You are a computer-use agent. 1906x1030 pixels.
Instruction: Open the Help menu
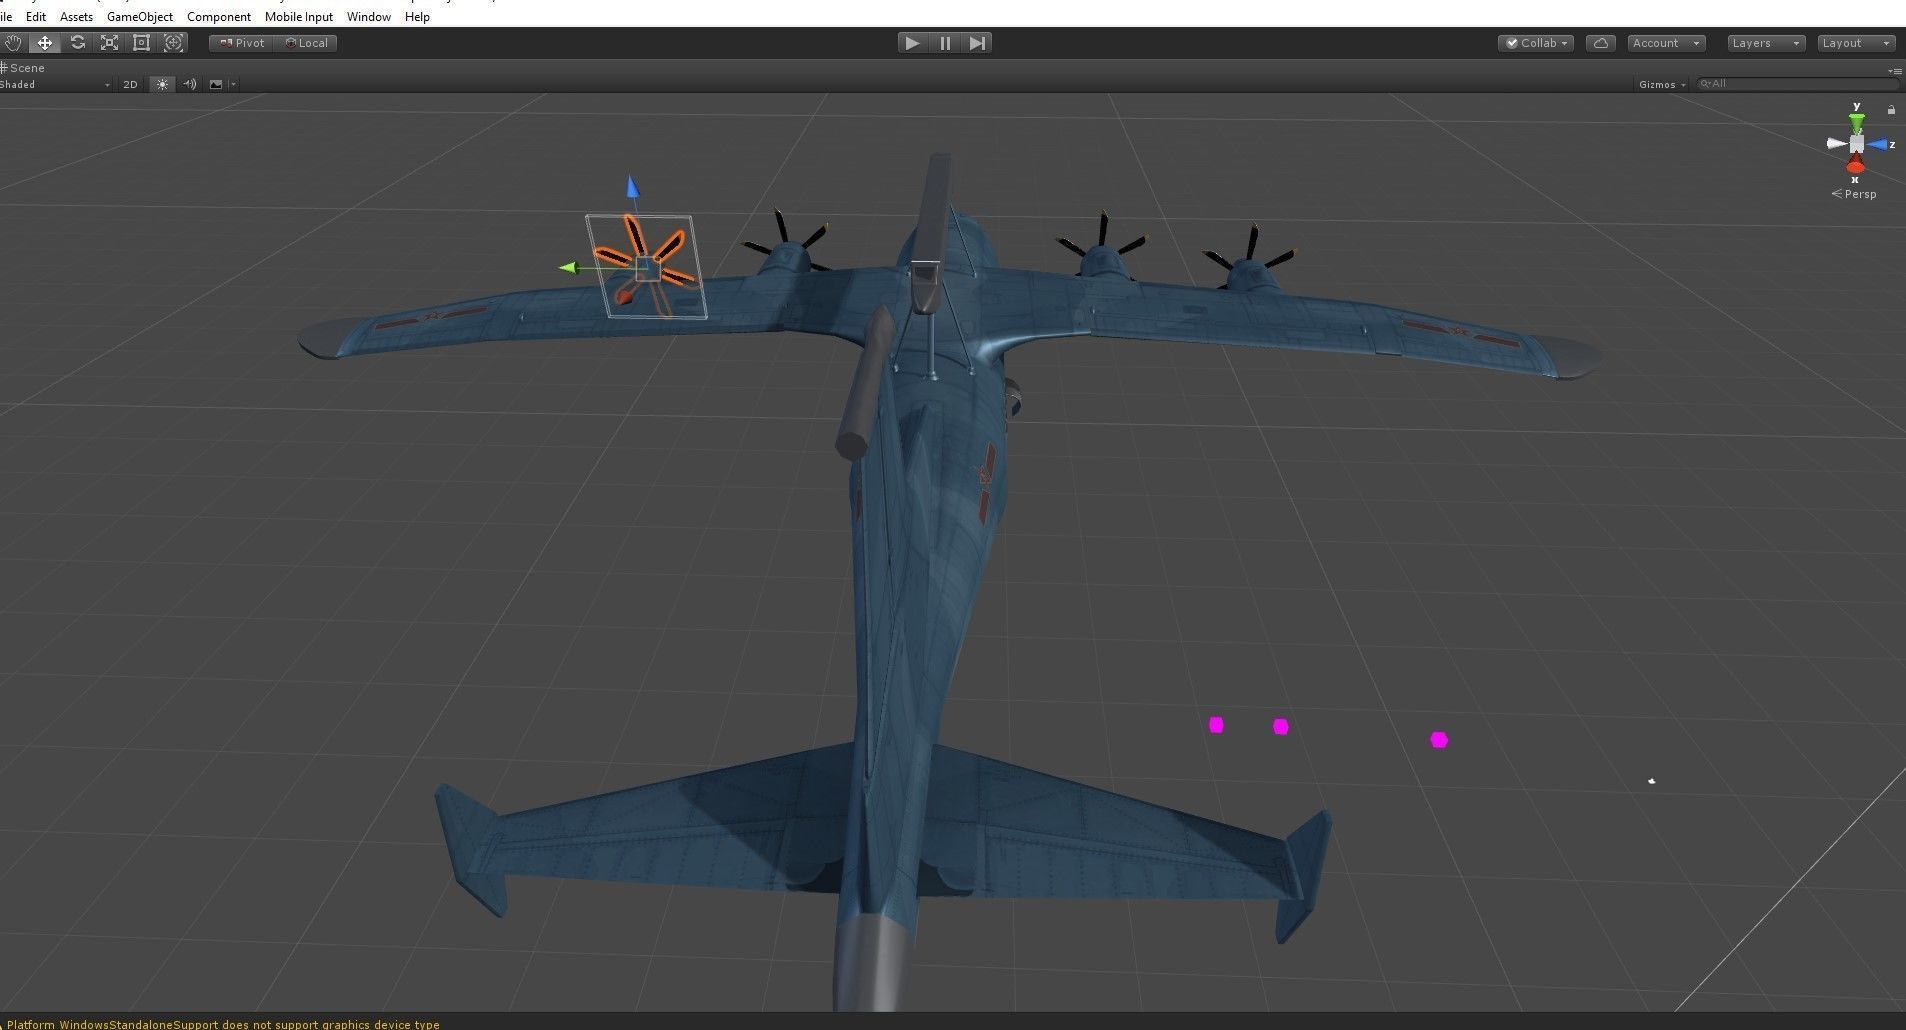point(417,17)
